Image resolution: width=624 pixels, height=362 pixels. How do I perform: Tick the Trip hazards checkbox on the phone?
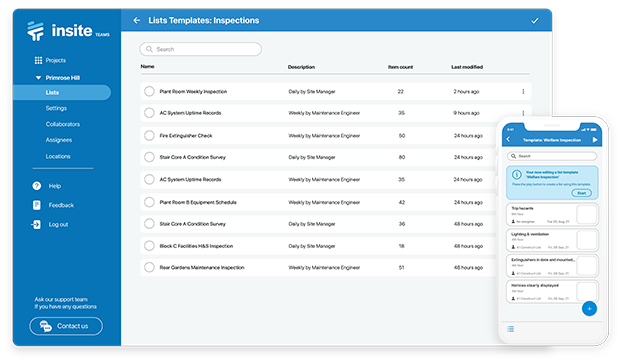click(x=587, y=214)
